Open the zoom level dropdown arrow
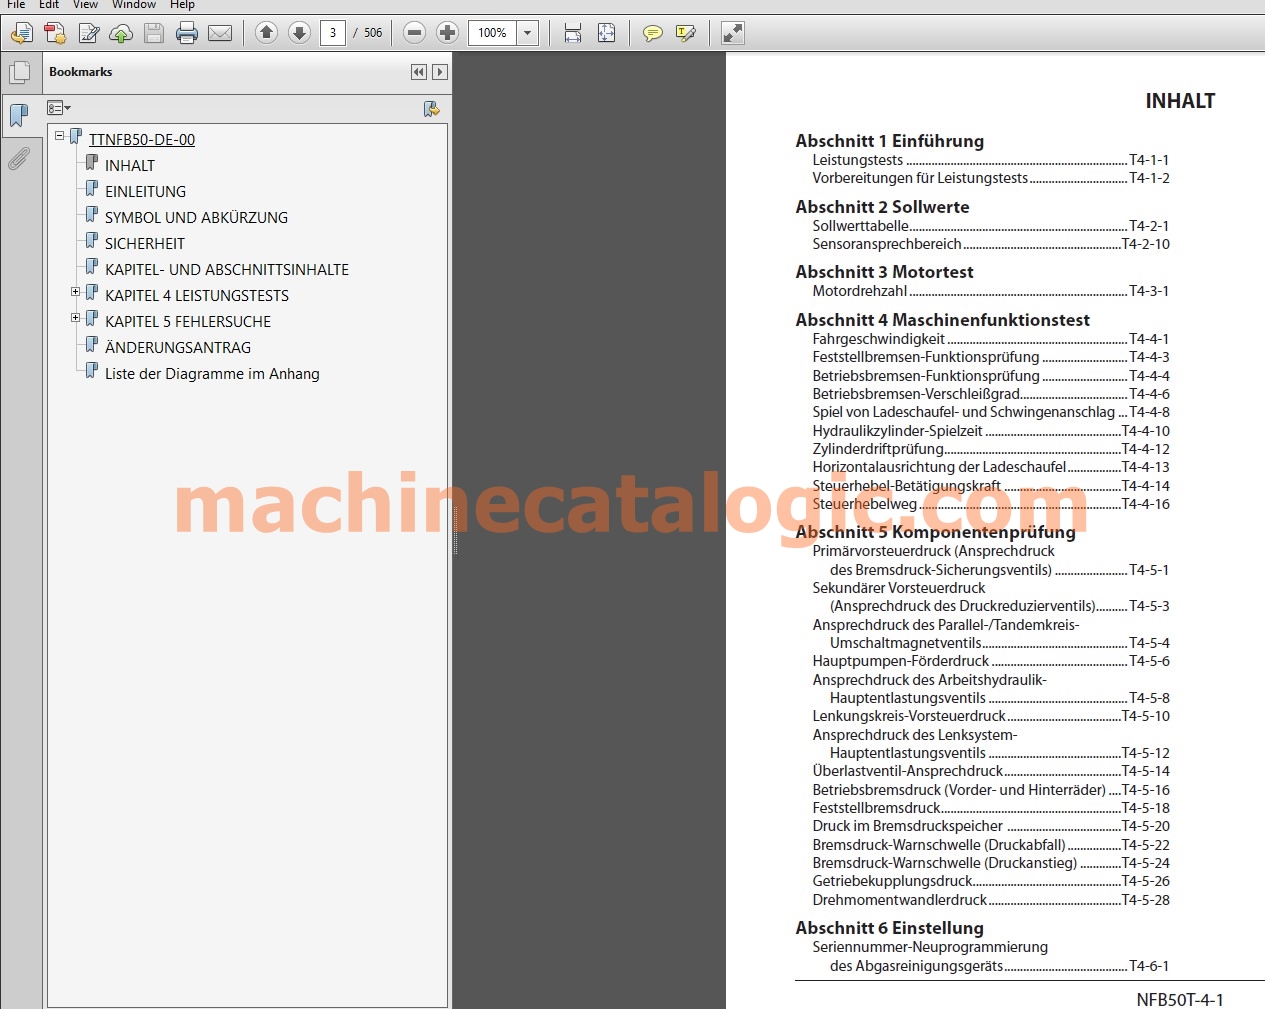This screenshot has width=1265, height=1009. coord(528,33)
